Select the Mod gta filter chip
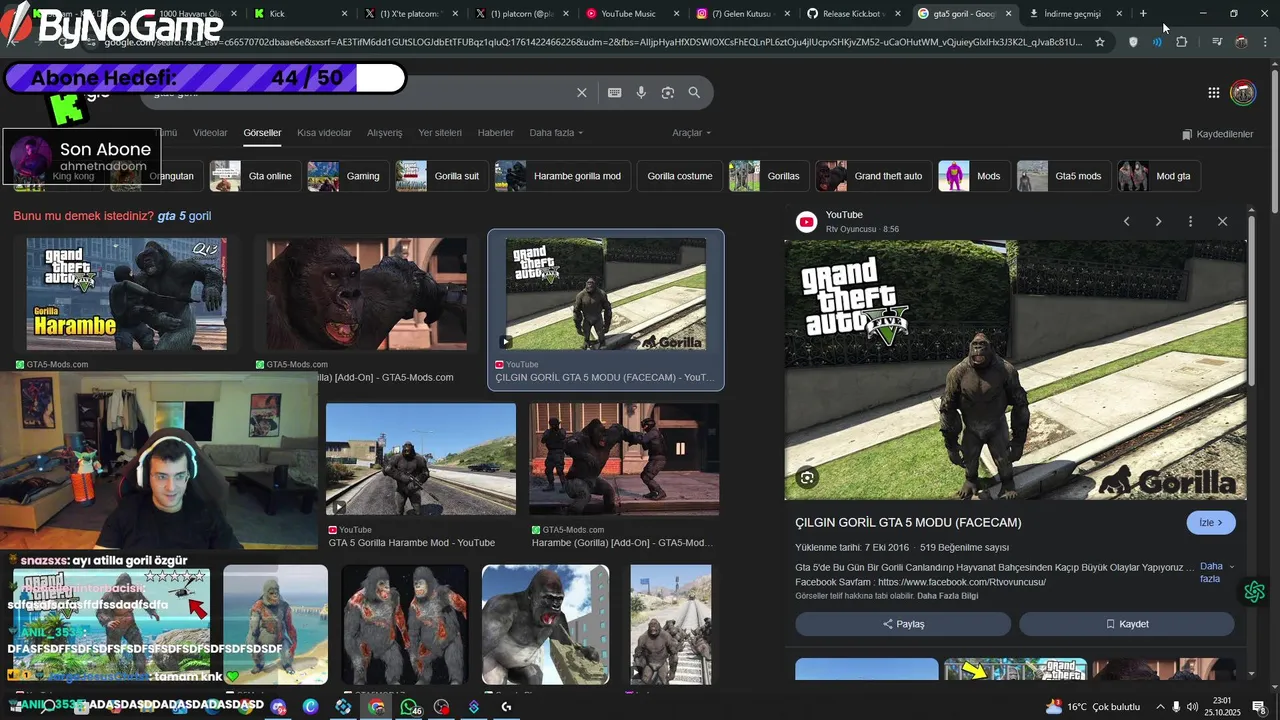Viewport: 1280px width, 720px height. 1159,176
